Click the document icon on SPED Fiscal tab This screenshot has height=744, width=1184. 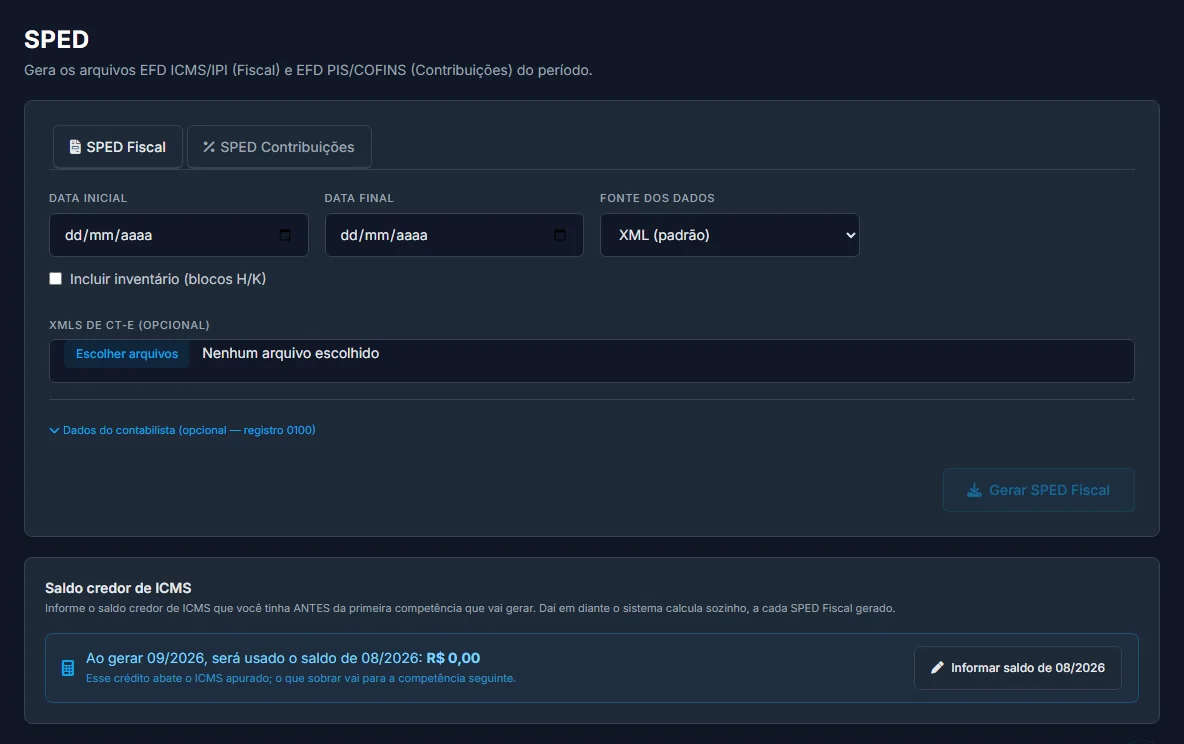75,147
